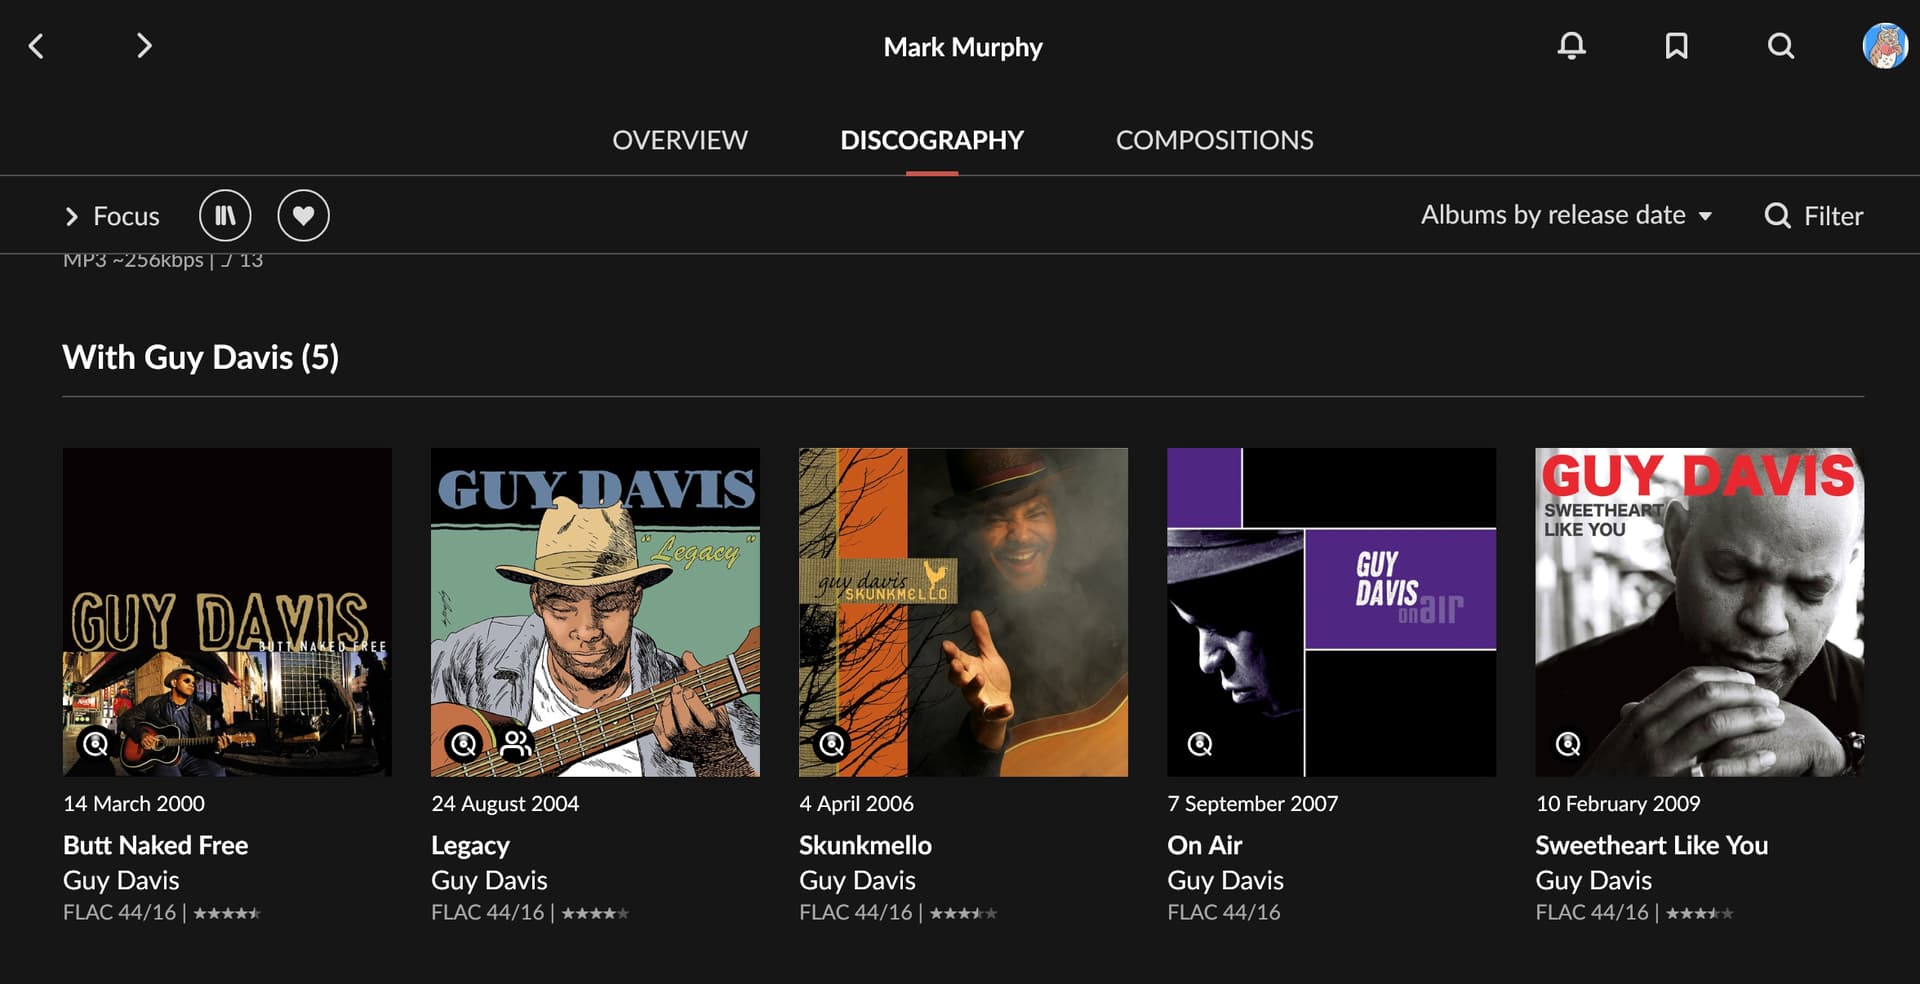Click star rating under Sweetheart Like You
Image resolution: width=1920 pixels, height=984 pixels.
coord(1699,913)
